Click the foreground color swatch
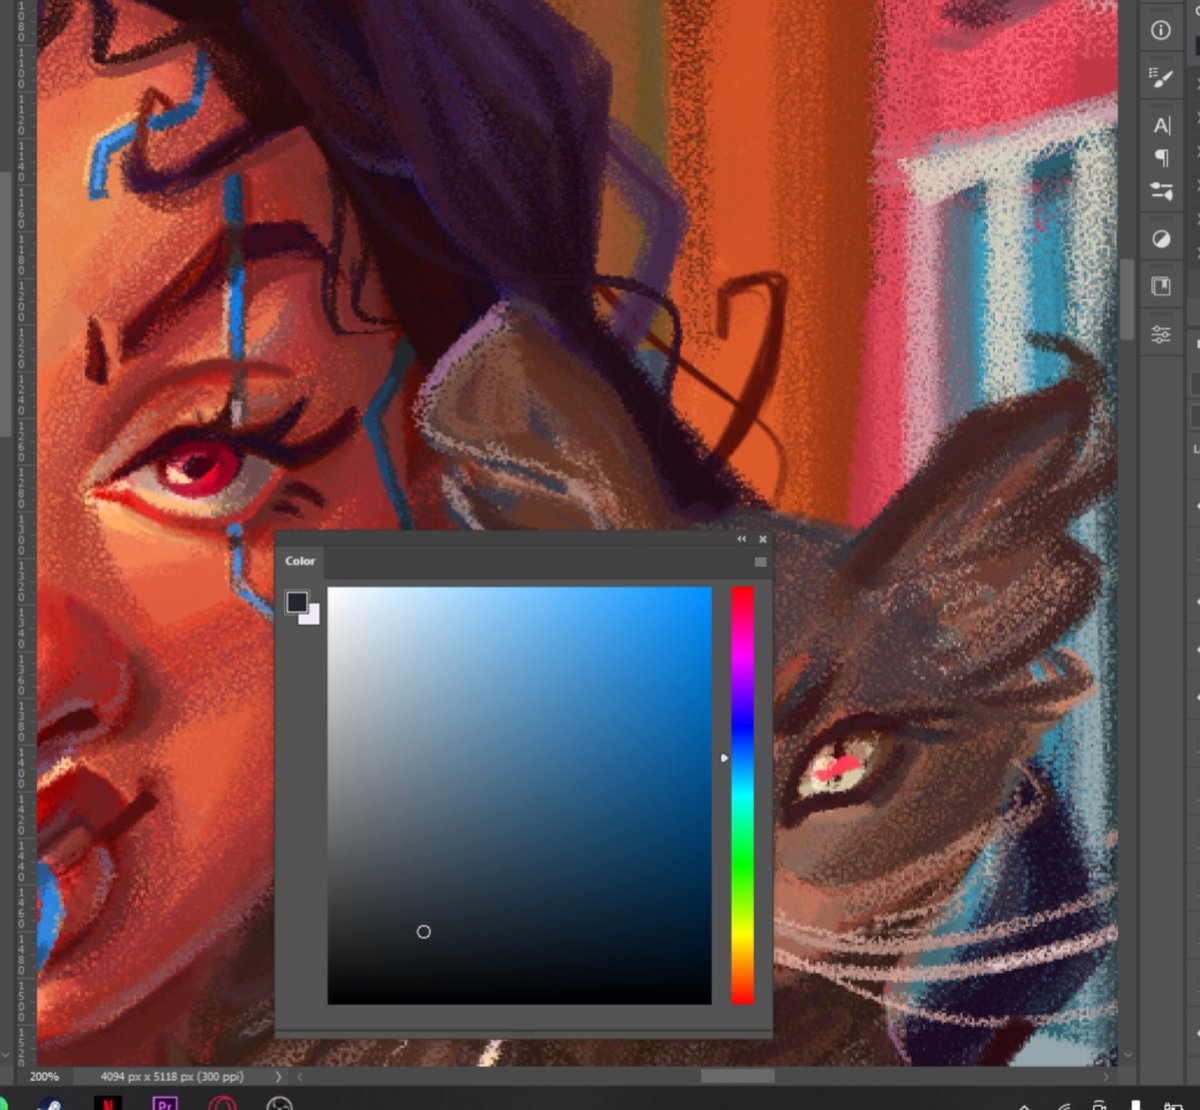 pyautogui.click(x=297, y=602)
